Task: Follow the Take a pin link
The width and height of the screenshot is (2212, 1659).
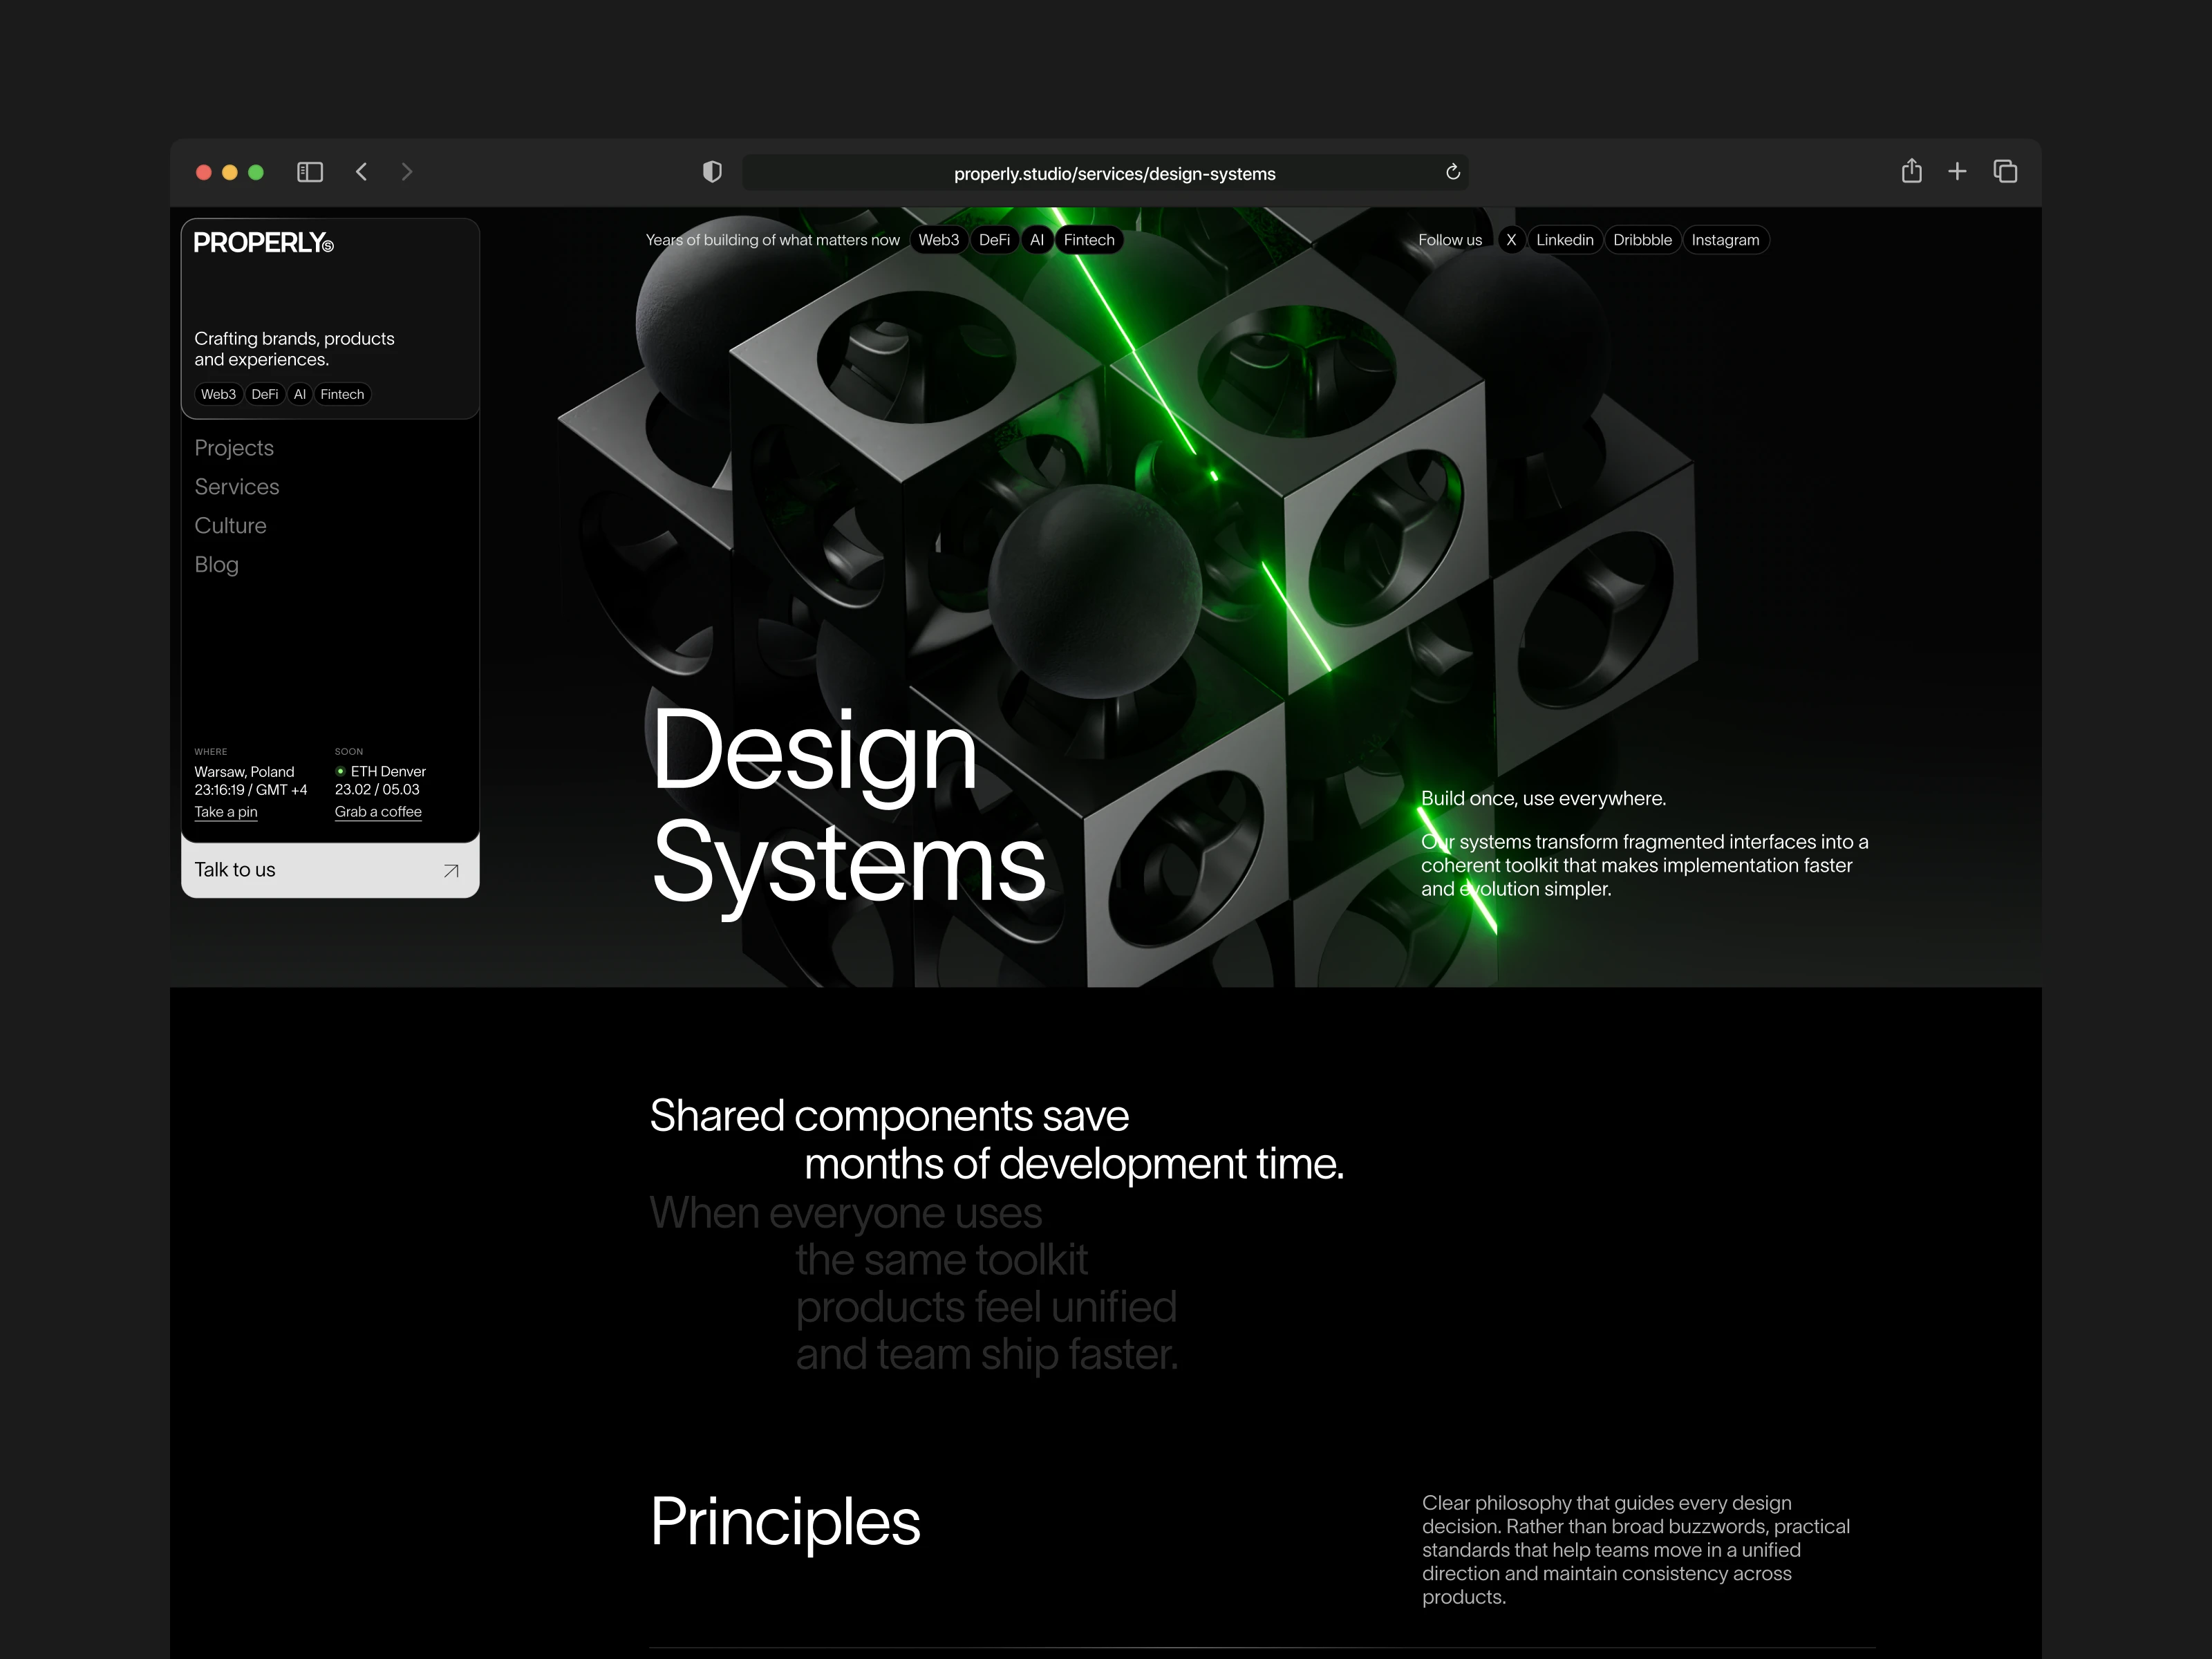Action: click(226, 812)
